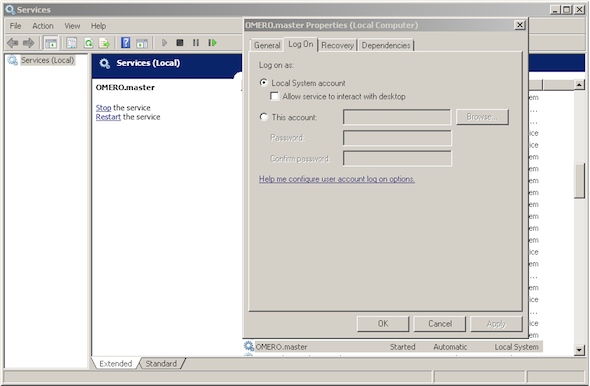The height and width of the screenshot is (386, 590).
Task: Click the Password field
Action: (397, 138)
